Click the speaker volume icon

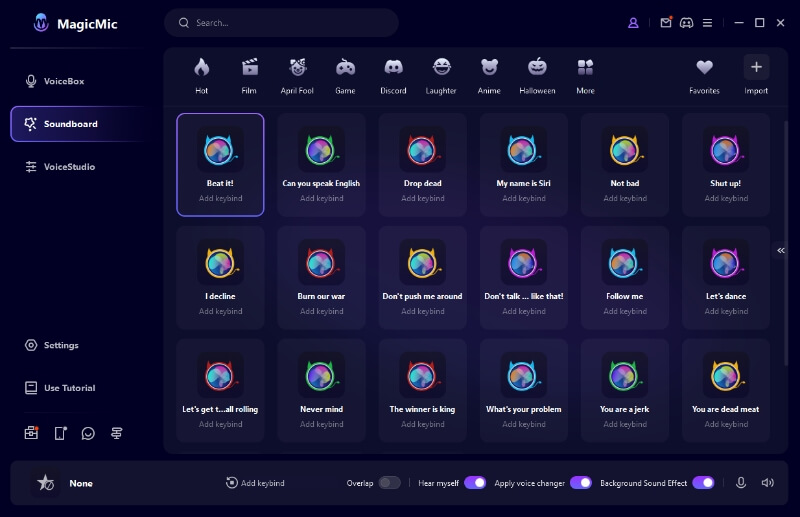[767, 483]
